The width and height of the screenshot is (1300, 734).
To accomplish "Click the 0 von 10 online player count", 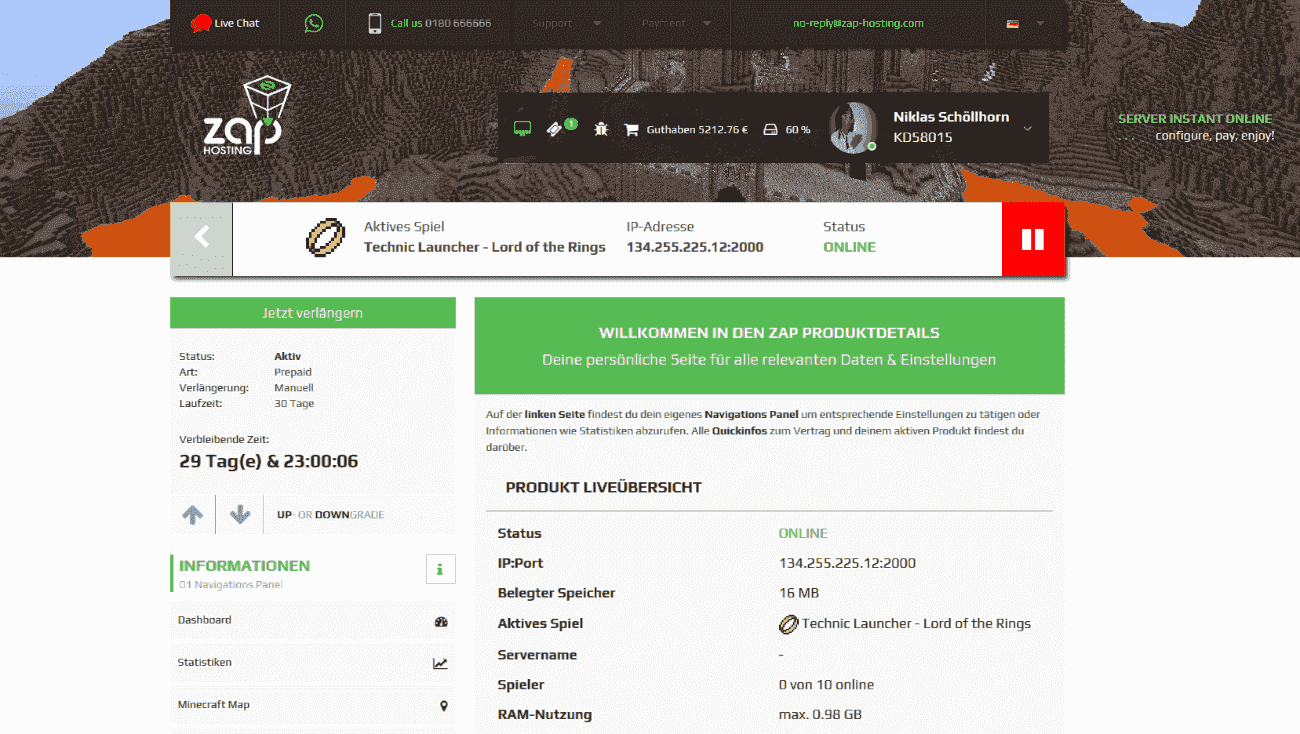I will [826, 685].
